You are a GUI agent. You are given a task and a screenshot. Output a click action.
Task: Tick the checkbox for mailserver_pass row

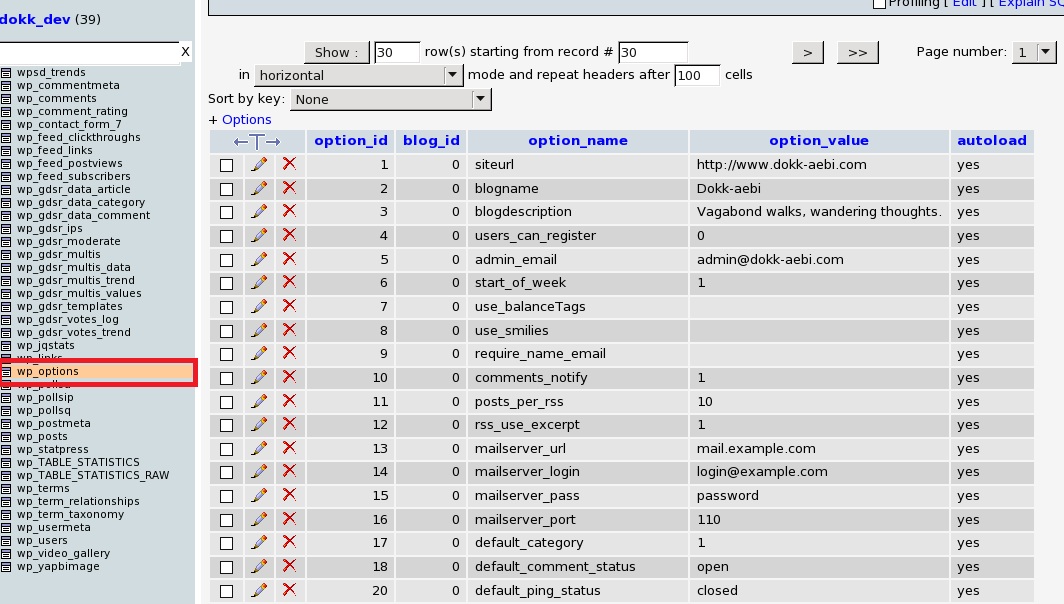click(226, 497)
